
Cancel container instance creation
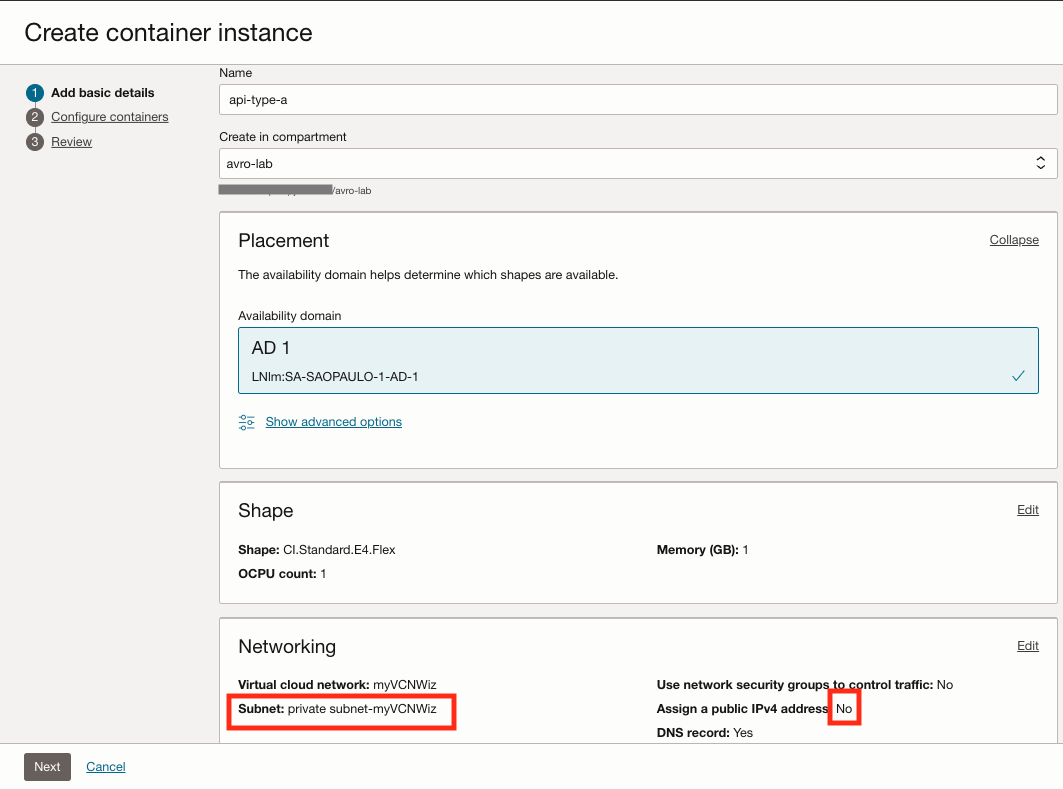tap(106, 767)
